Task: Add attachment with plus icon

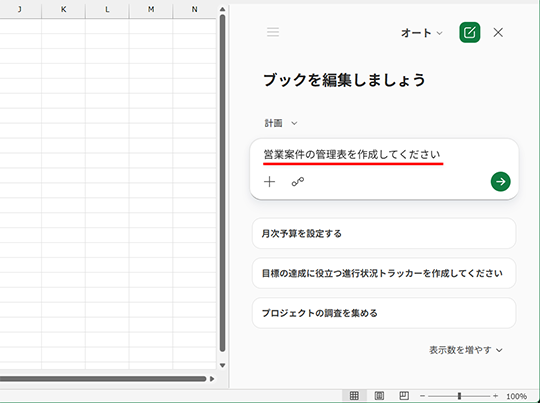Action: tap(269, 182)
